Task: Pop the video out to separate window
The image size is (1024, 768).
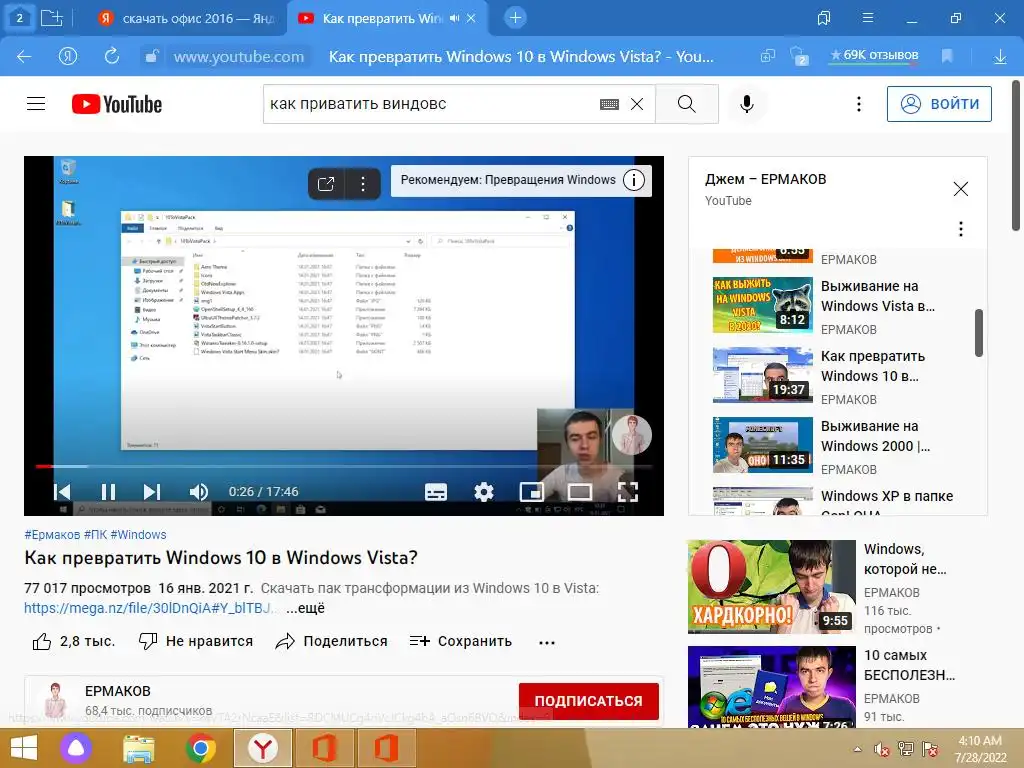Action: pyautogui.click(x=326, y=184)
